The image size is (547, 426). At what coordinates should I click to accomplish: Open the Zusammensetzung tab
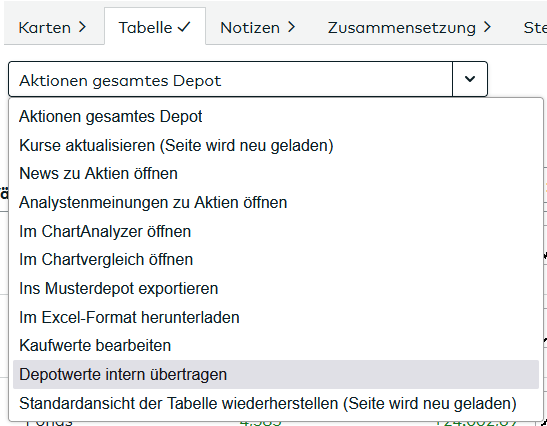click(409, 27)
